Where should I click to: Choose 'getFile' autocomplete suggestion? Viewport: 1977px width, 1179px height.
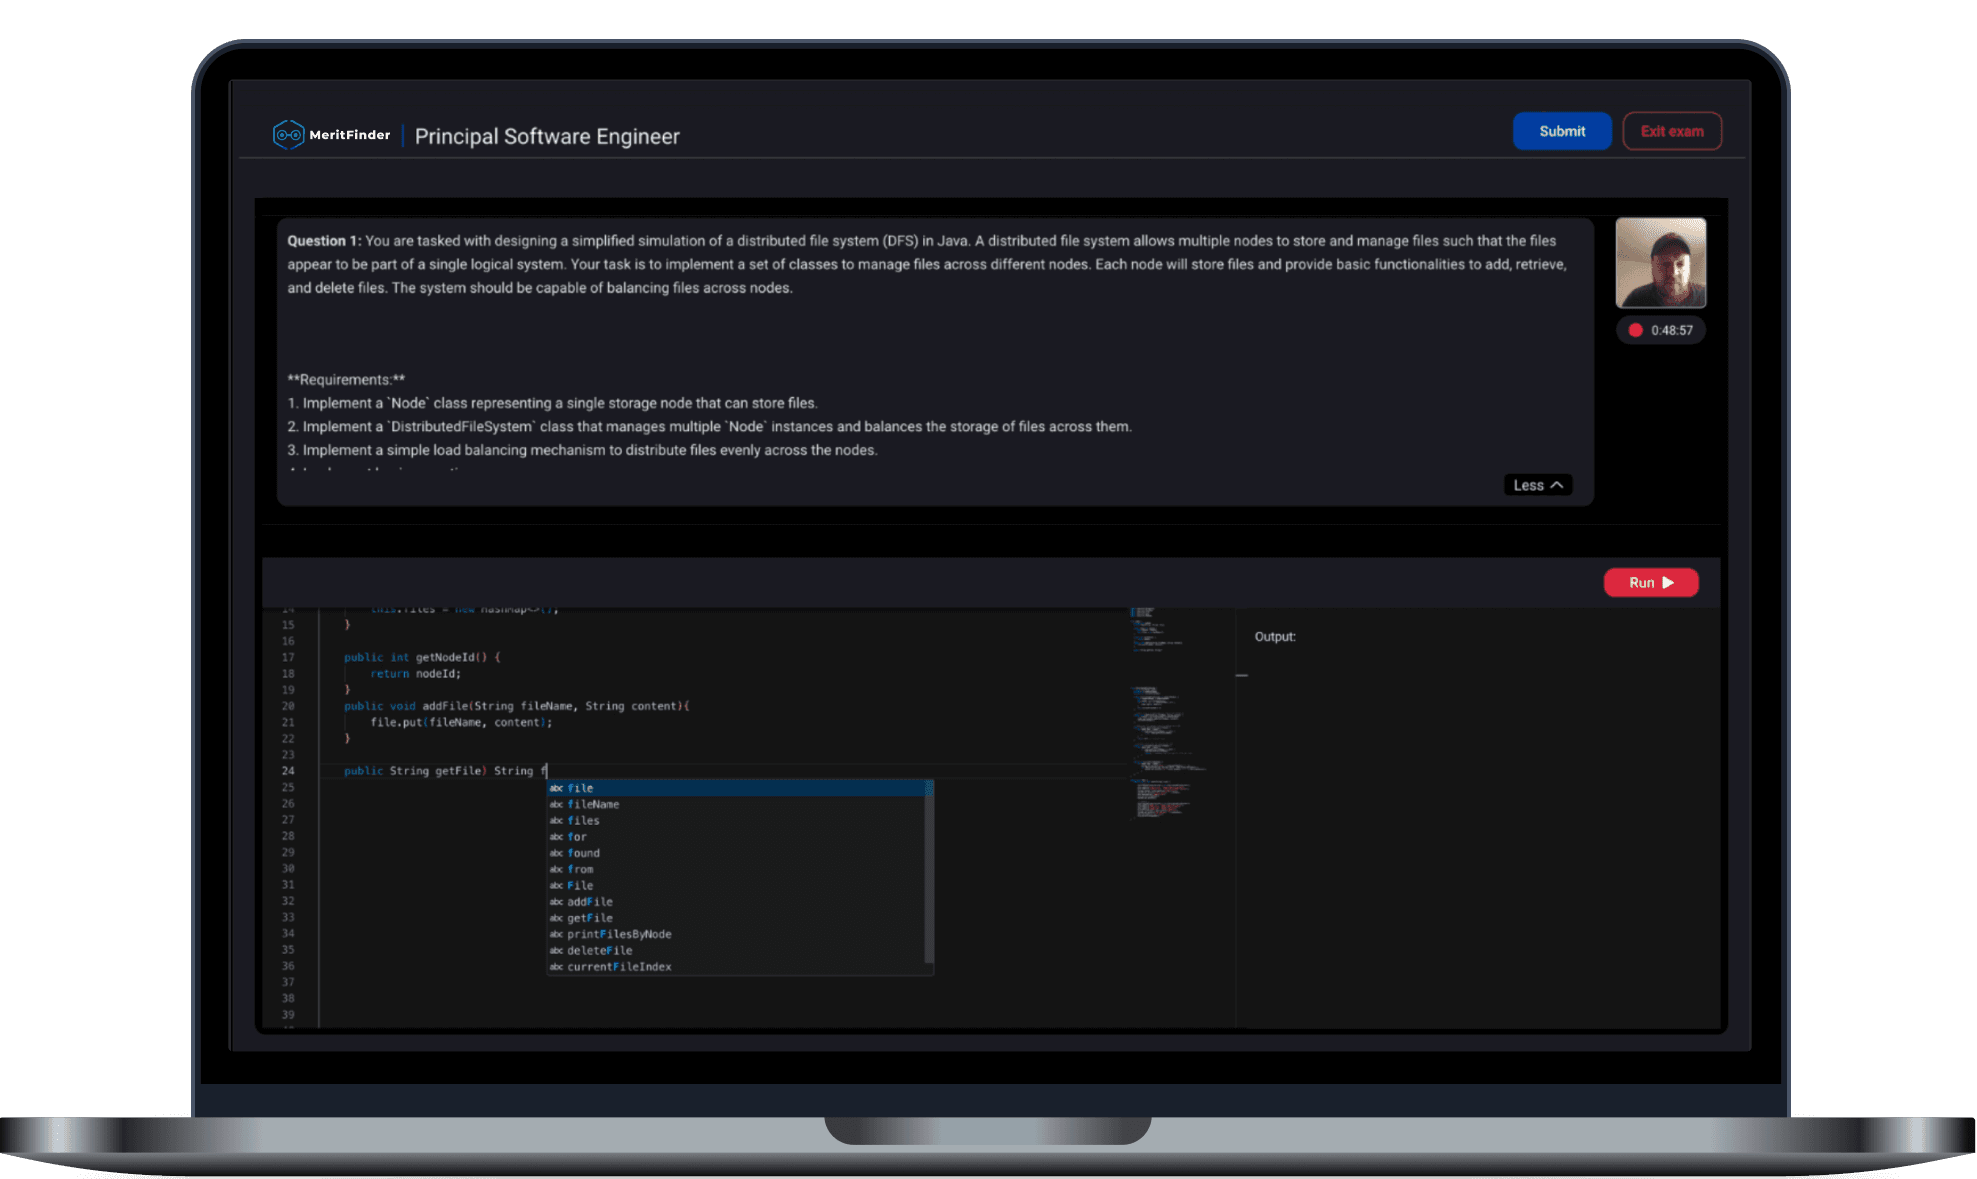[590, 918]
